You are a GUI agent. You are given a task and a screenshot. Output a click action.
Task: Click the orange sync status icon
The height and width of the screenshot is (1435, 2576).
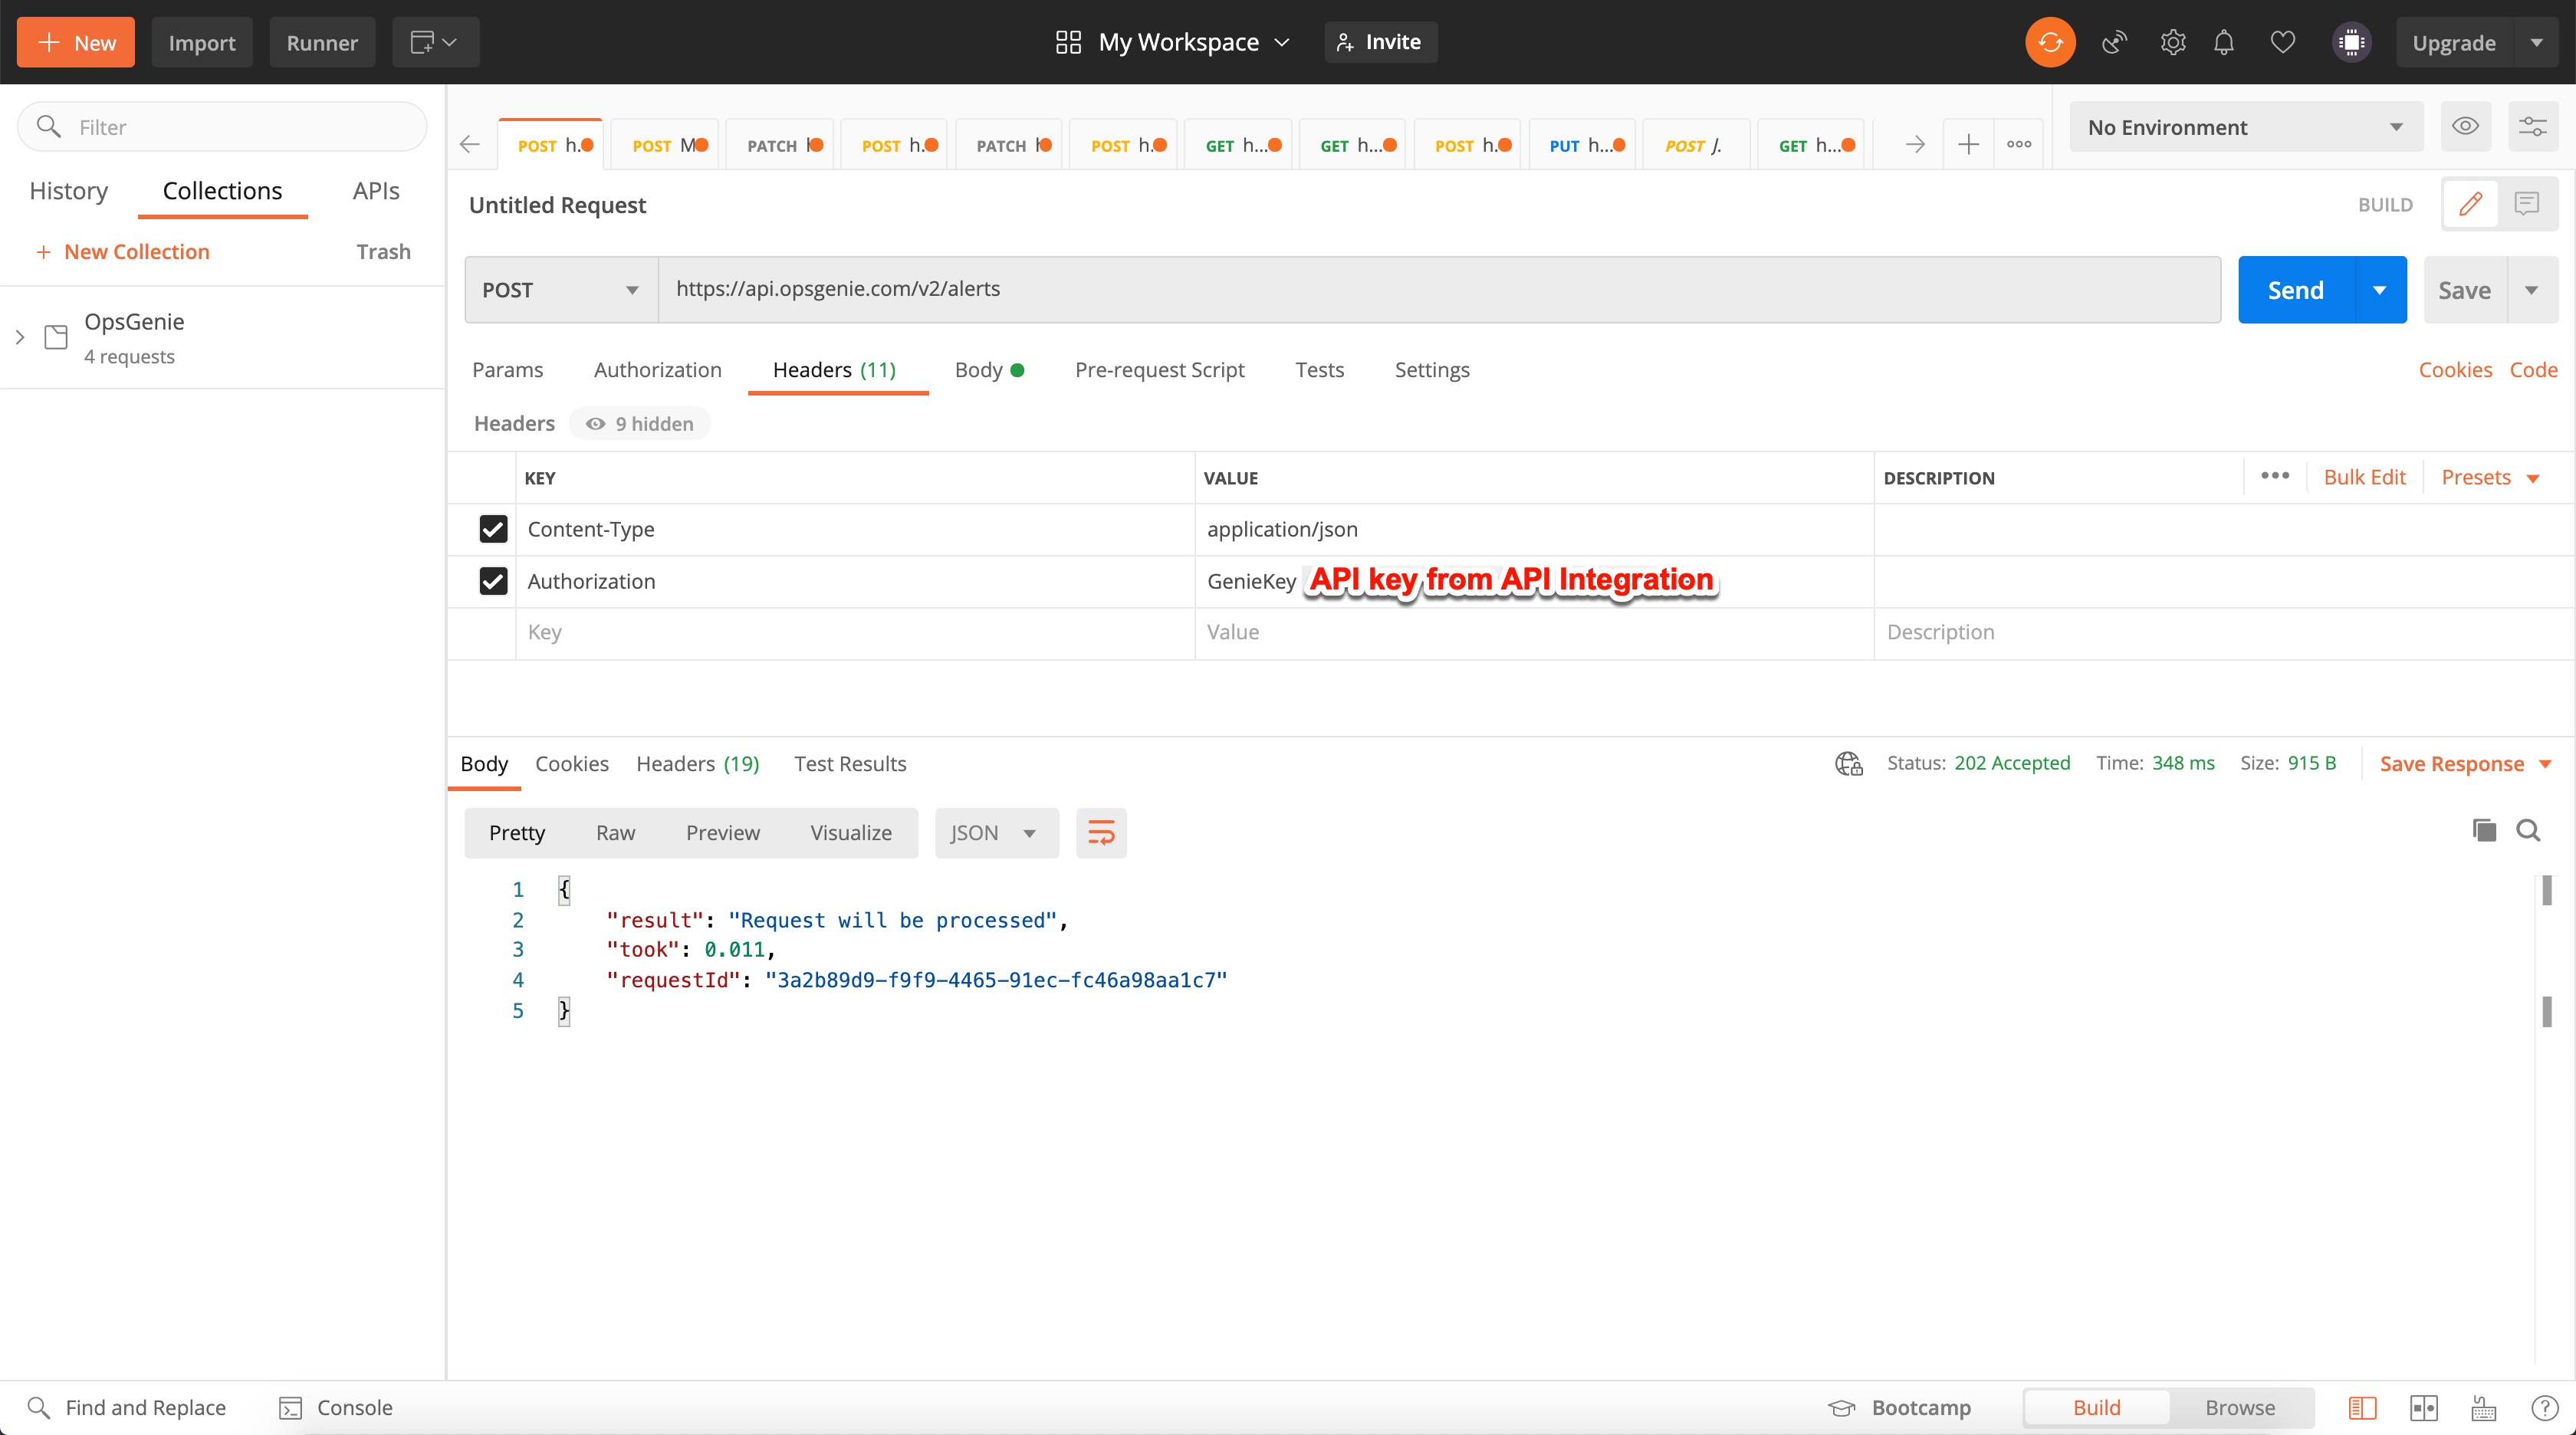(x=2049, y=42)
